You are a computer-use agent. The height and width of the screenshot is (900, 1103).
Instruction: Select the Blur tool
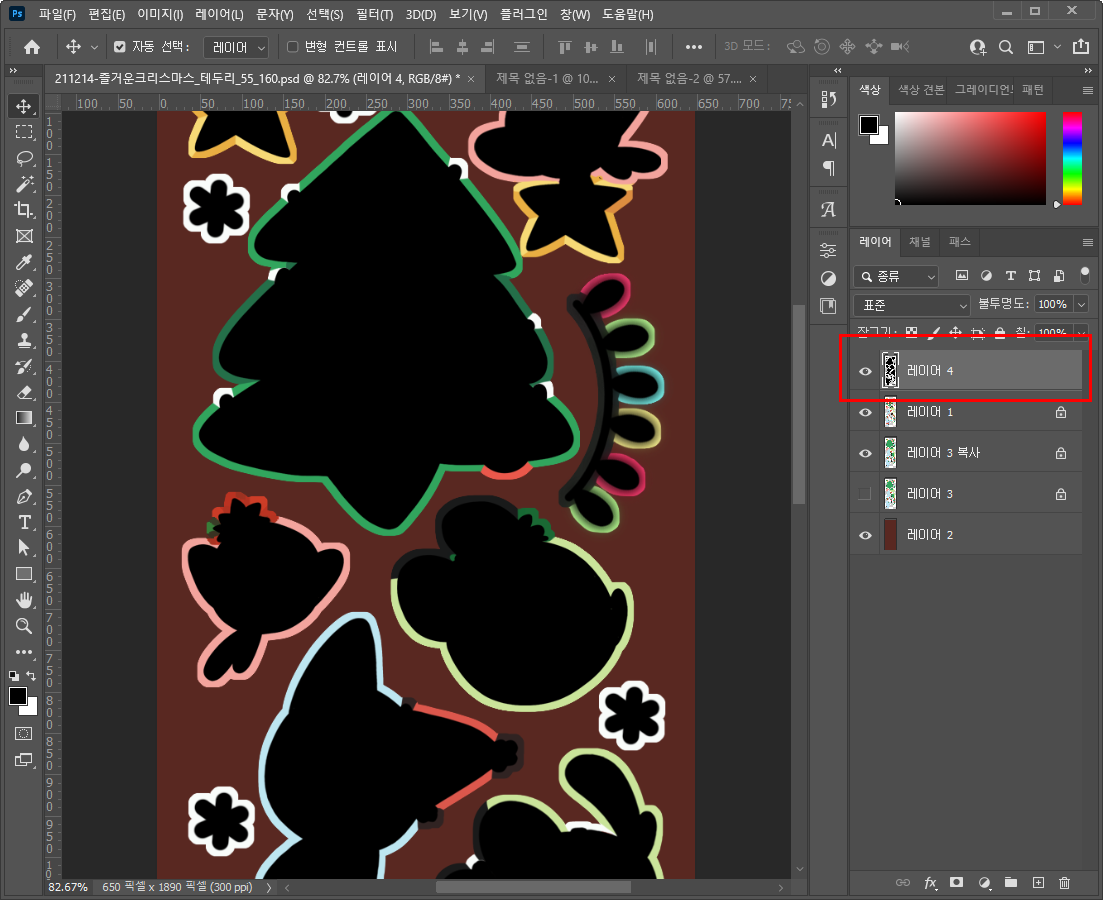24,444
